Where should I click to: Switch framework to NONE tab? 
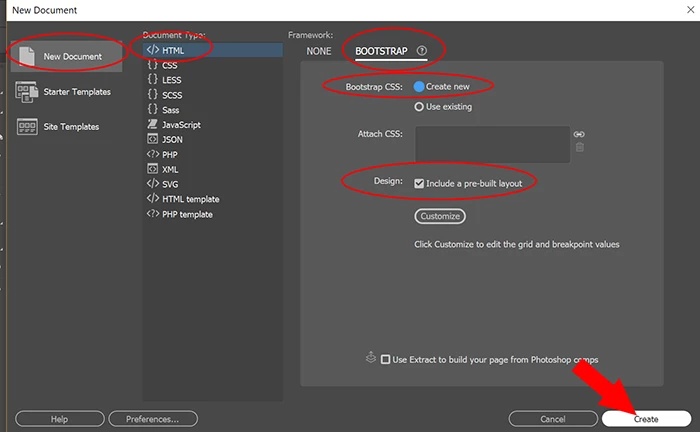click(x=319, y=51)
